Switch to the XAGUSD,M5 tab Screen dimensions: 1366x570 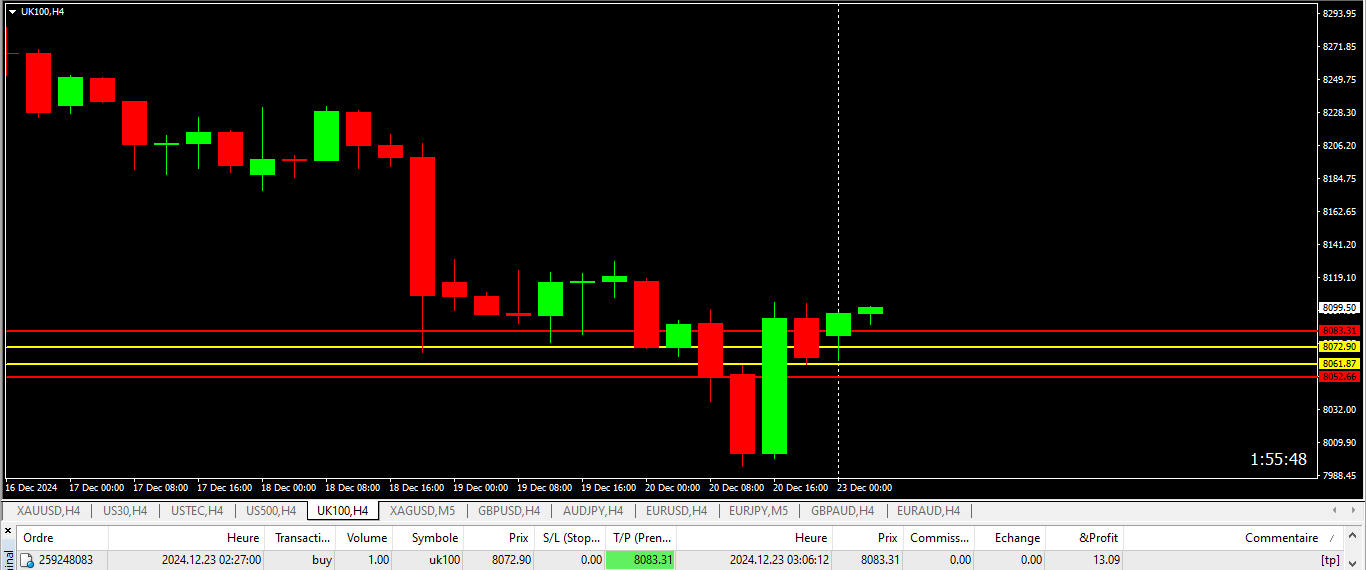(x=422, y=511)
